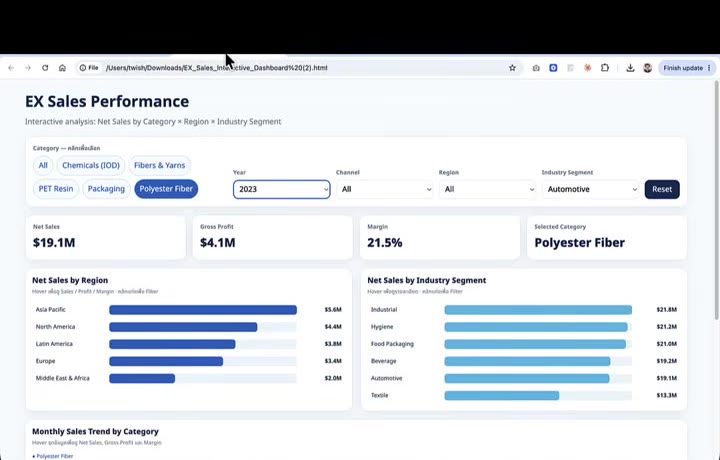
Task: Click the Reset button
Action: point(662,189)
